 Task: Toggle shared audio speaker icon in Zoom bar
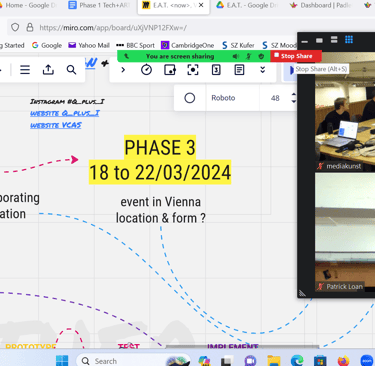click(x=236, y=56)
